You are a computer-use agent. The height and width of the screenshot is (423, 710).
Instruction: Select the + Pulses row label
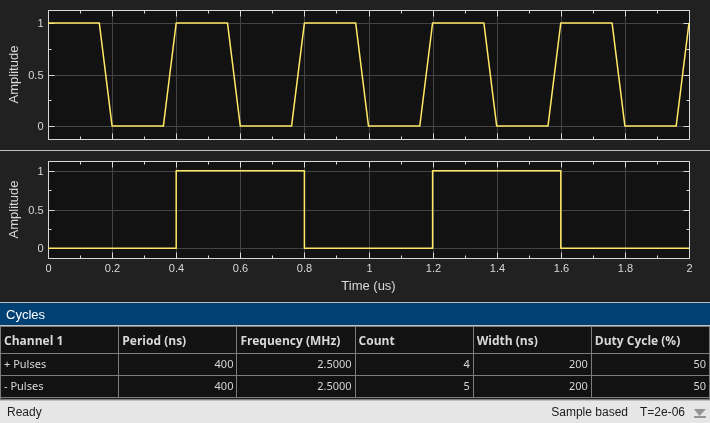click(x=25, y=364)
